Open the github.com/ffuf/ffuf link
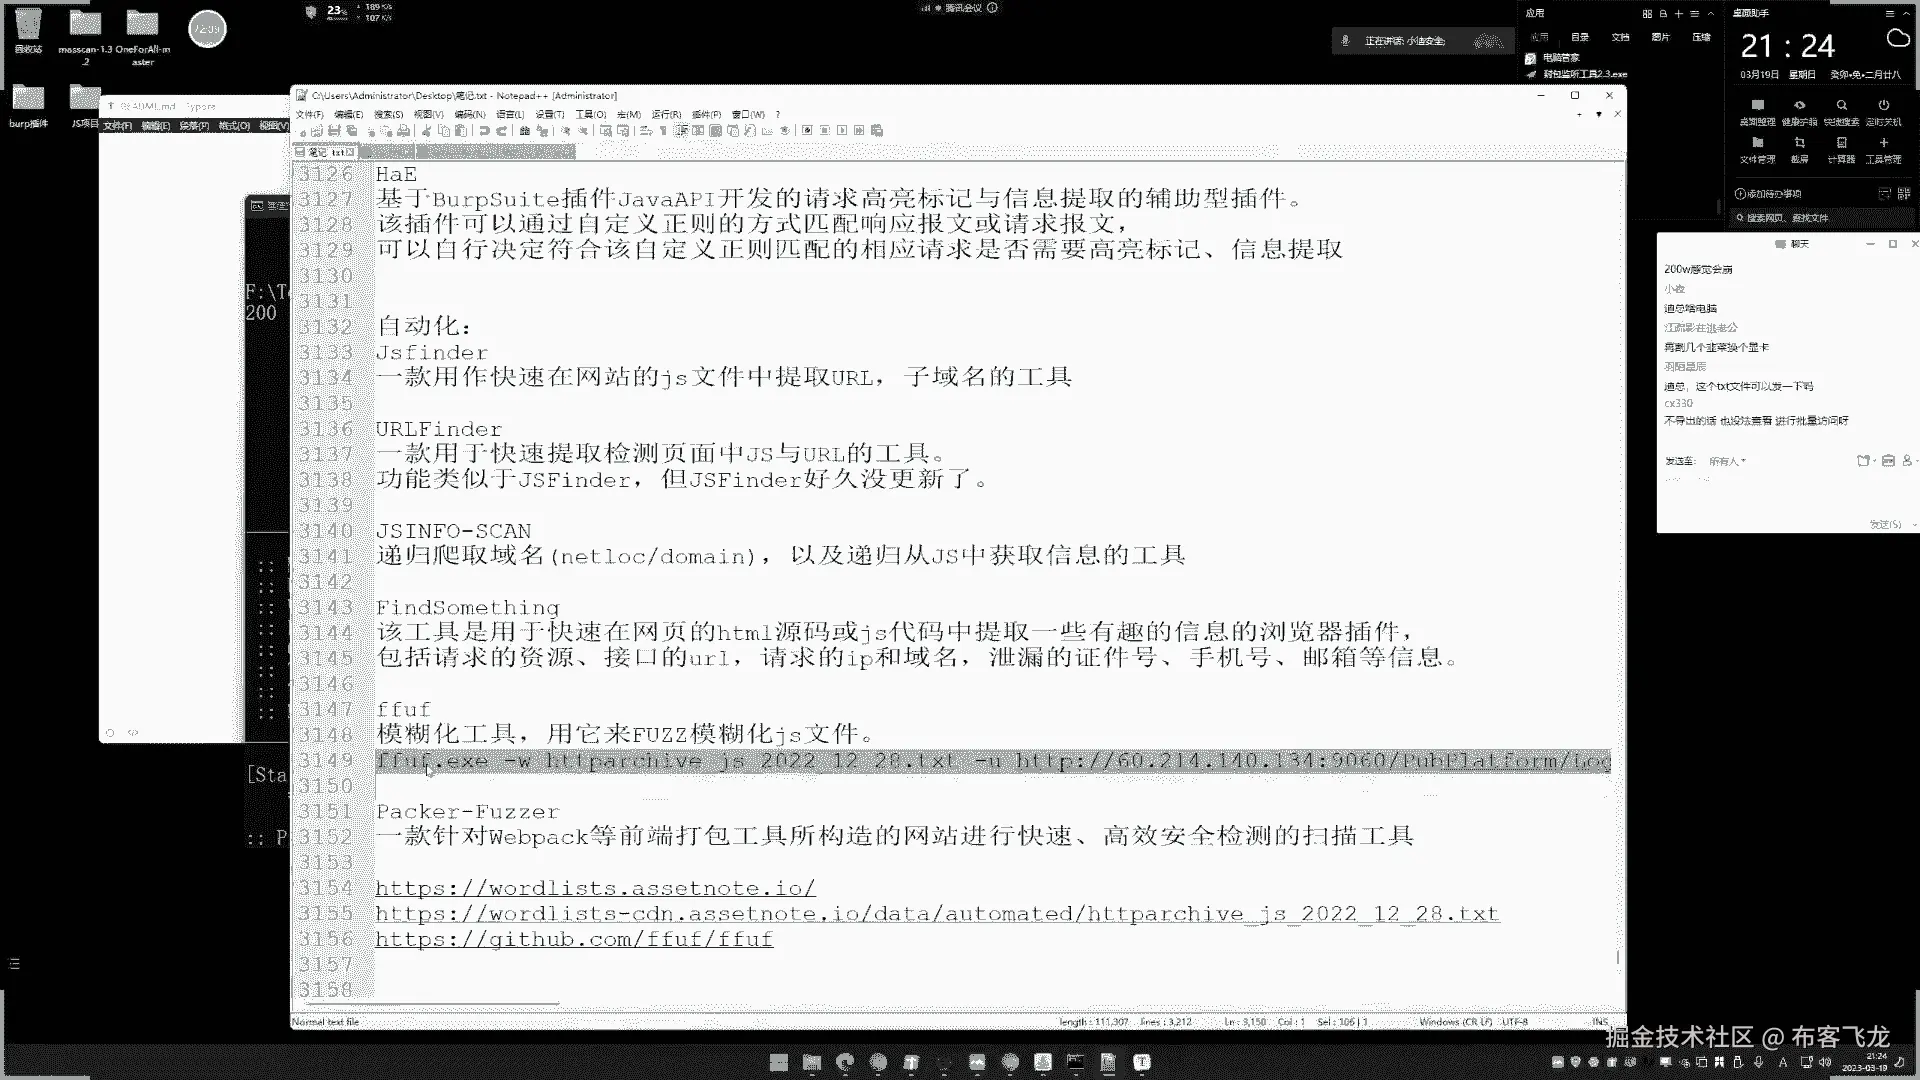Screen dimensions: 1920x1080 pyautogui.click(x=574, y=940)
